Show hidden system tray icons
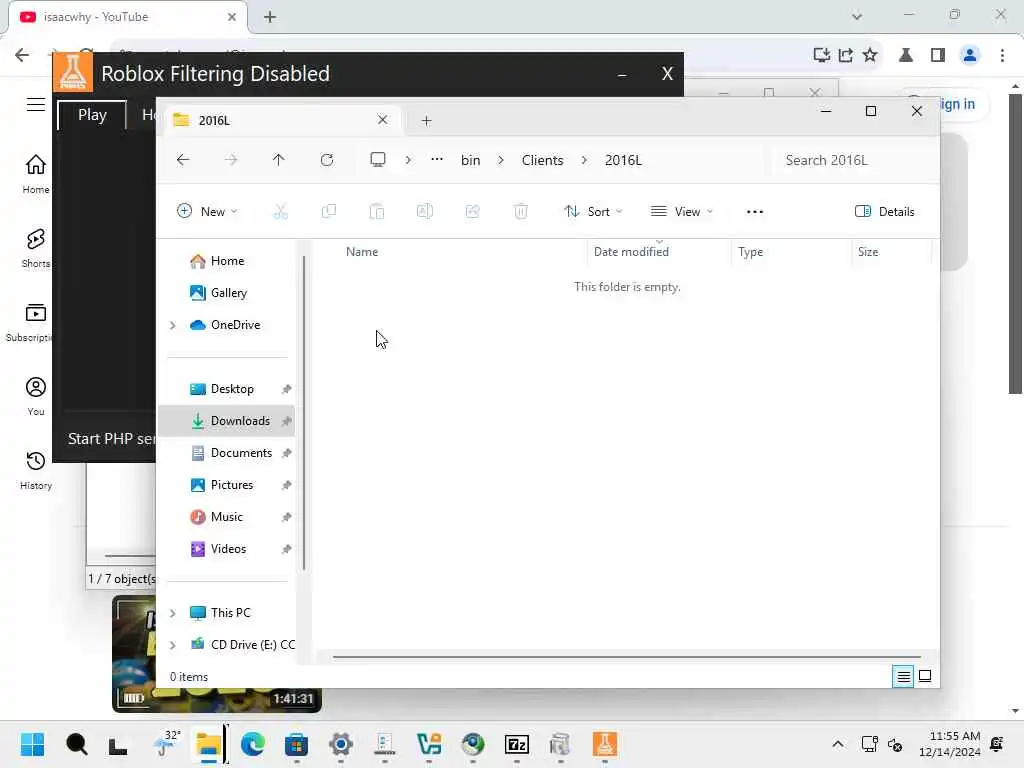The height and width of the screenshot is (768, 1024). point(837,744)
